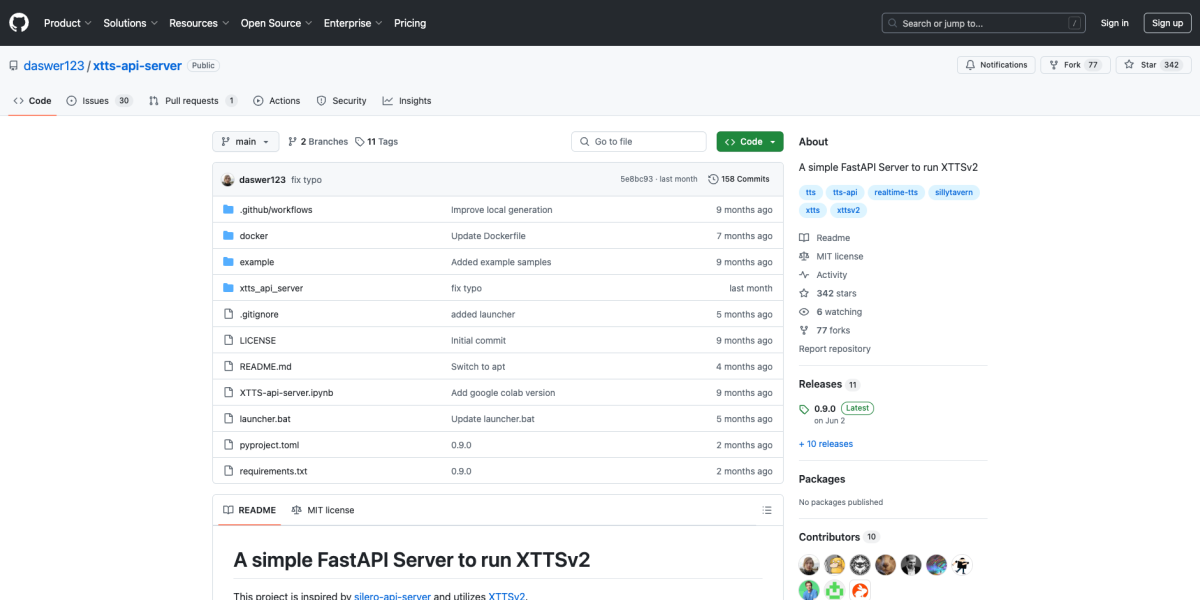Open the launcher.bat file
Screen dimensions: 1200x600
click(265, 419)
